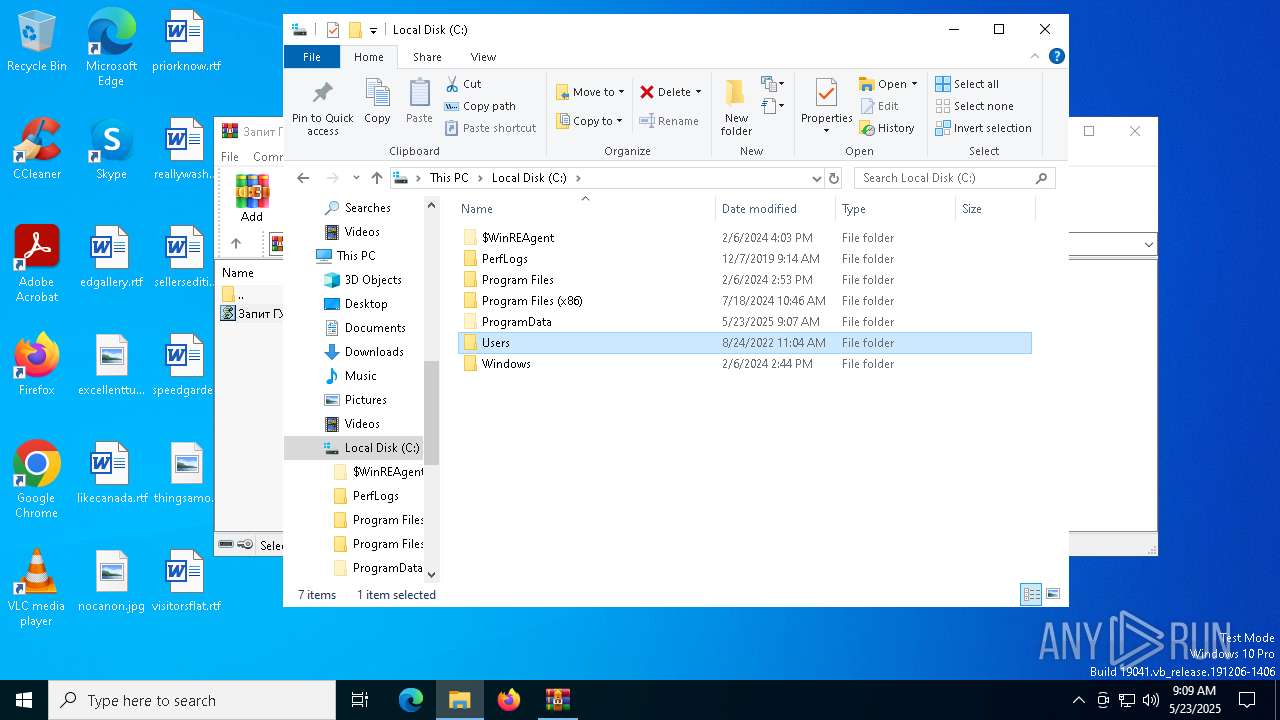Select Skype desktop icon
Viewport: 1280px width, 720px height.
(x=111, y=150)
